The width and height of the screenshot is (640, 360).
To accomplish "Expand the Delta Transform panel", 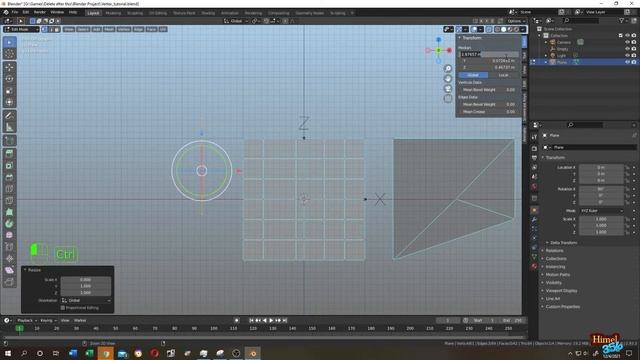I will (563, 242).
